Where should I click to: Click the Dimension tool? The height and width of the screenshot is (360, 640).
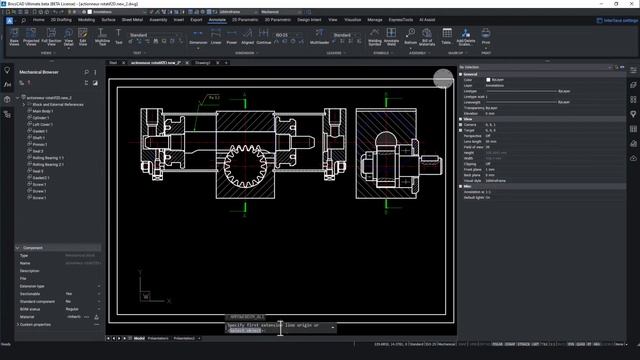tap(198, 37)
